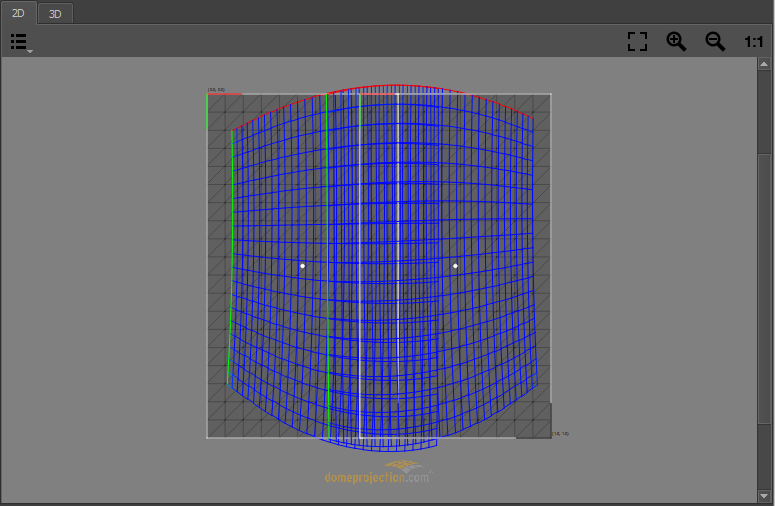Click the fit-to-screen view icon
The image size is (775, 506).
click(637, 41)
